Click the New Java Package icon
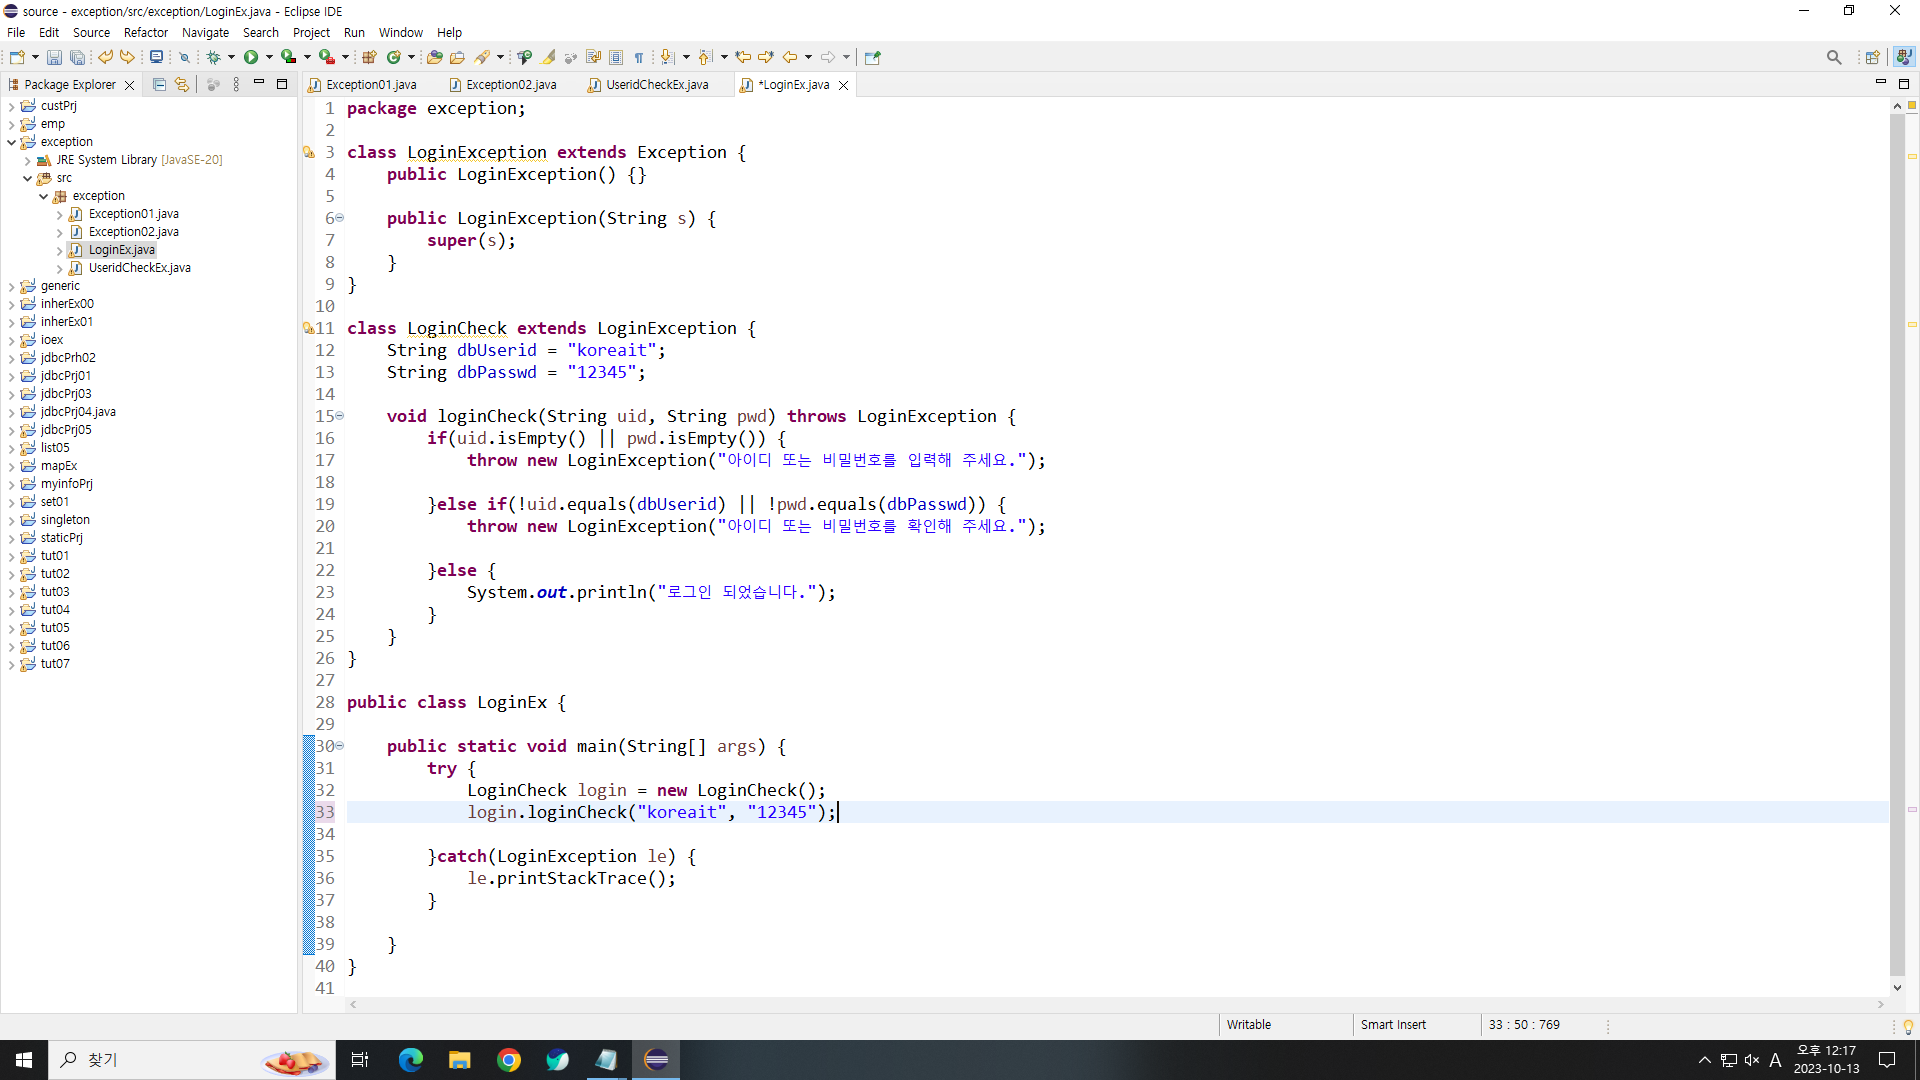1920x1080 pixels. [x=369, y=58]
